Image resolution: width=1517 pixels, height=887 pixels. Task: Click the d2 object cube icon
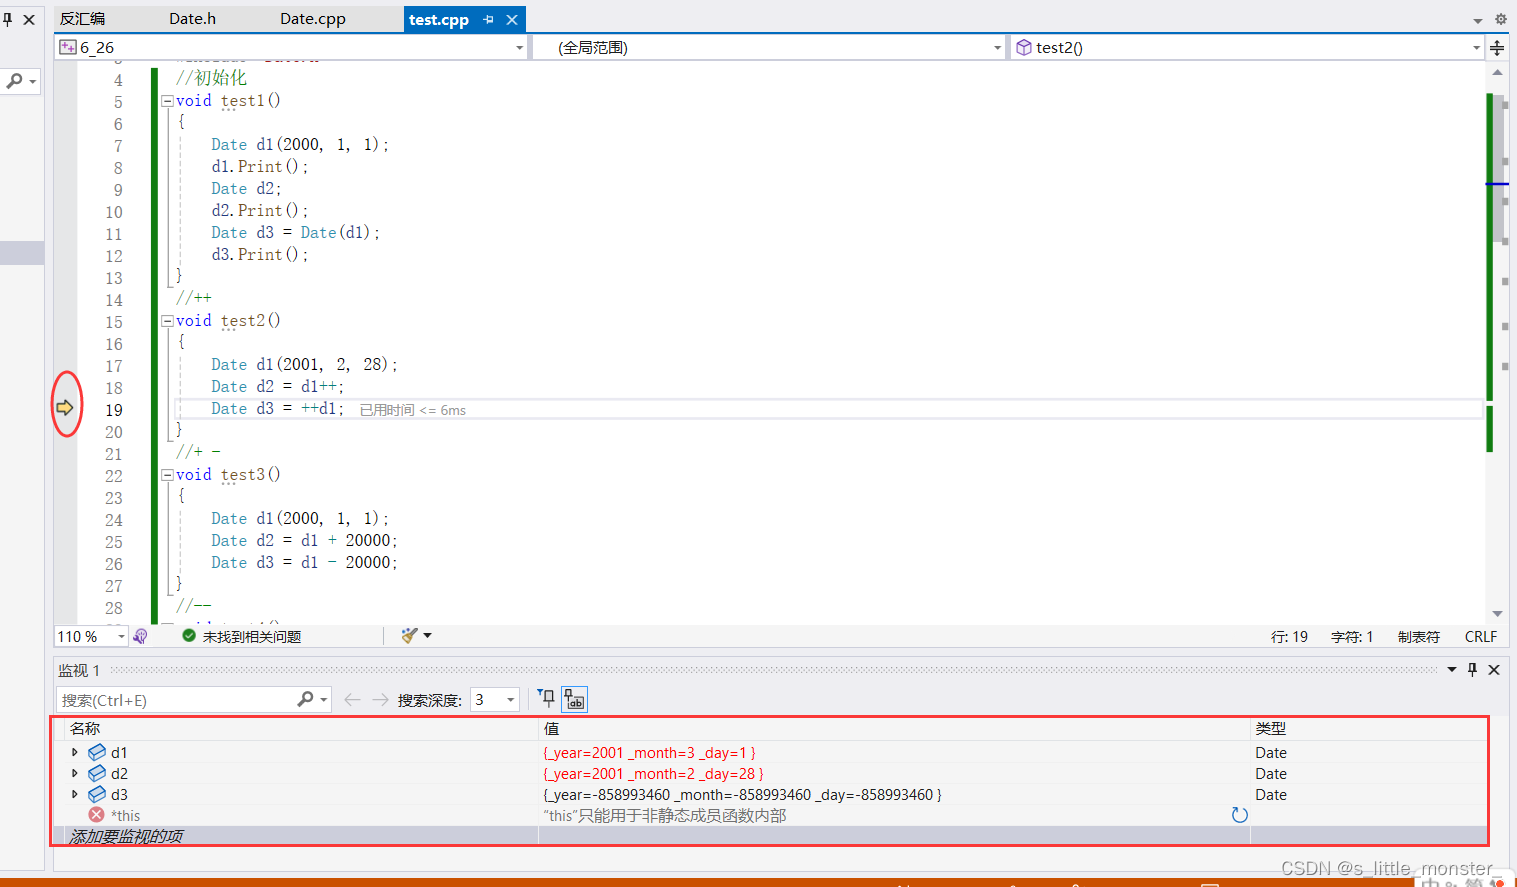(97, 773)
